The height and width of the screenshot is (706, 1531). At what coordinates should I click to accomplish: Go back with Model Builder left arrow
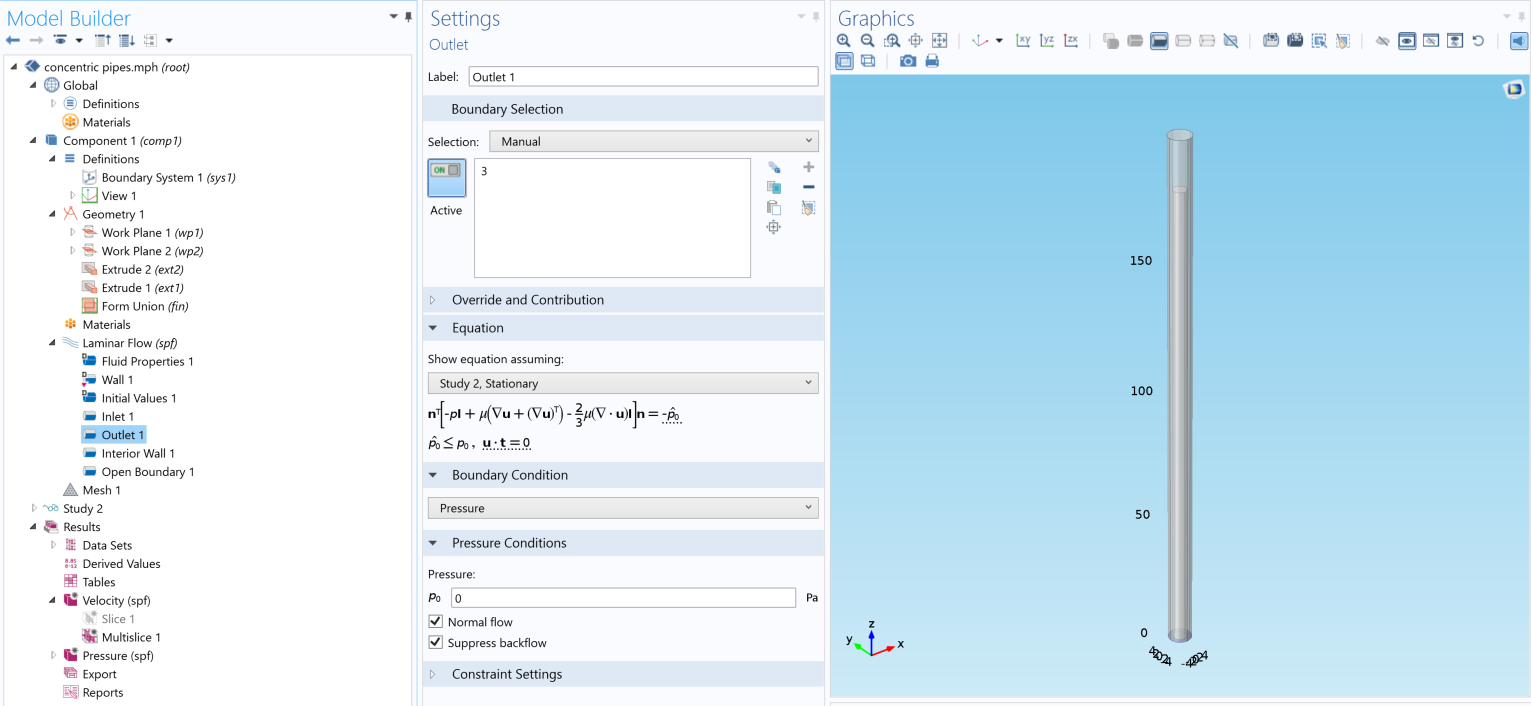(x=13, y=40)
